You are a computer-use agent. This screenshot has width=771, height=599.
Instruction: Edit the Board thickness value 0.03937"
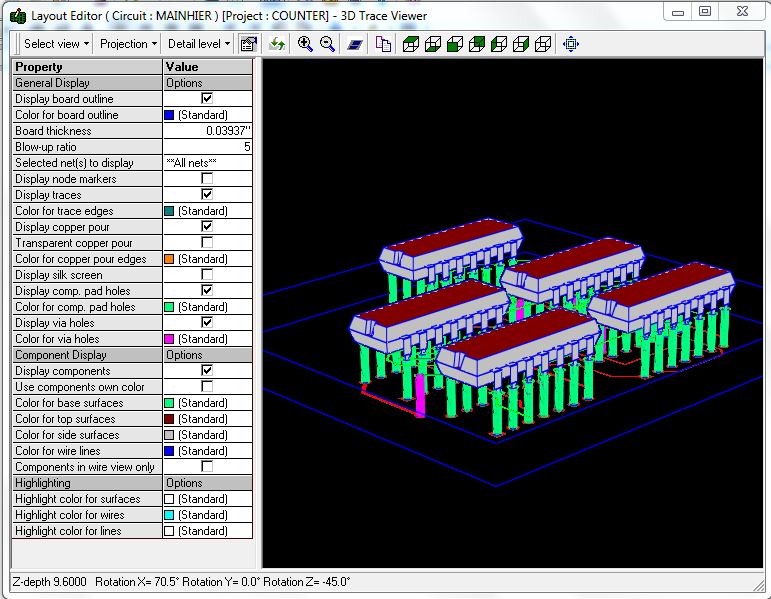208,131
